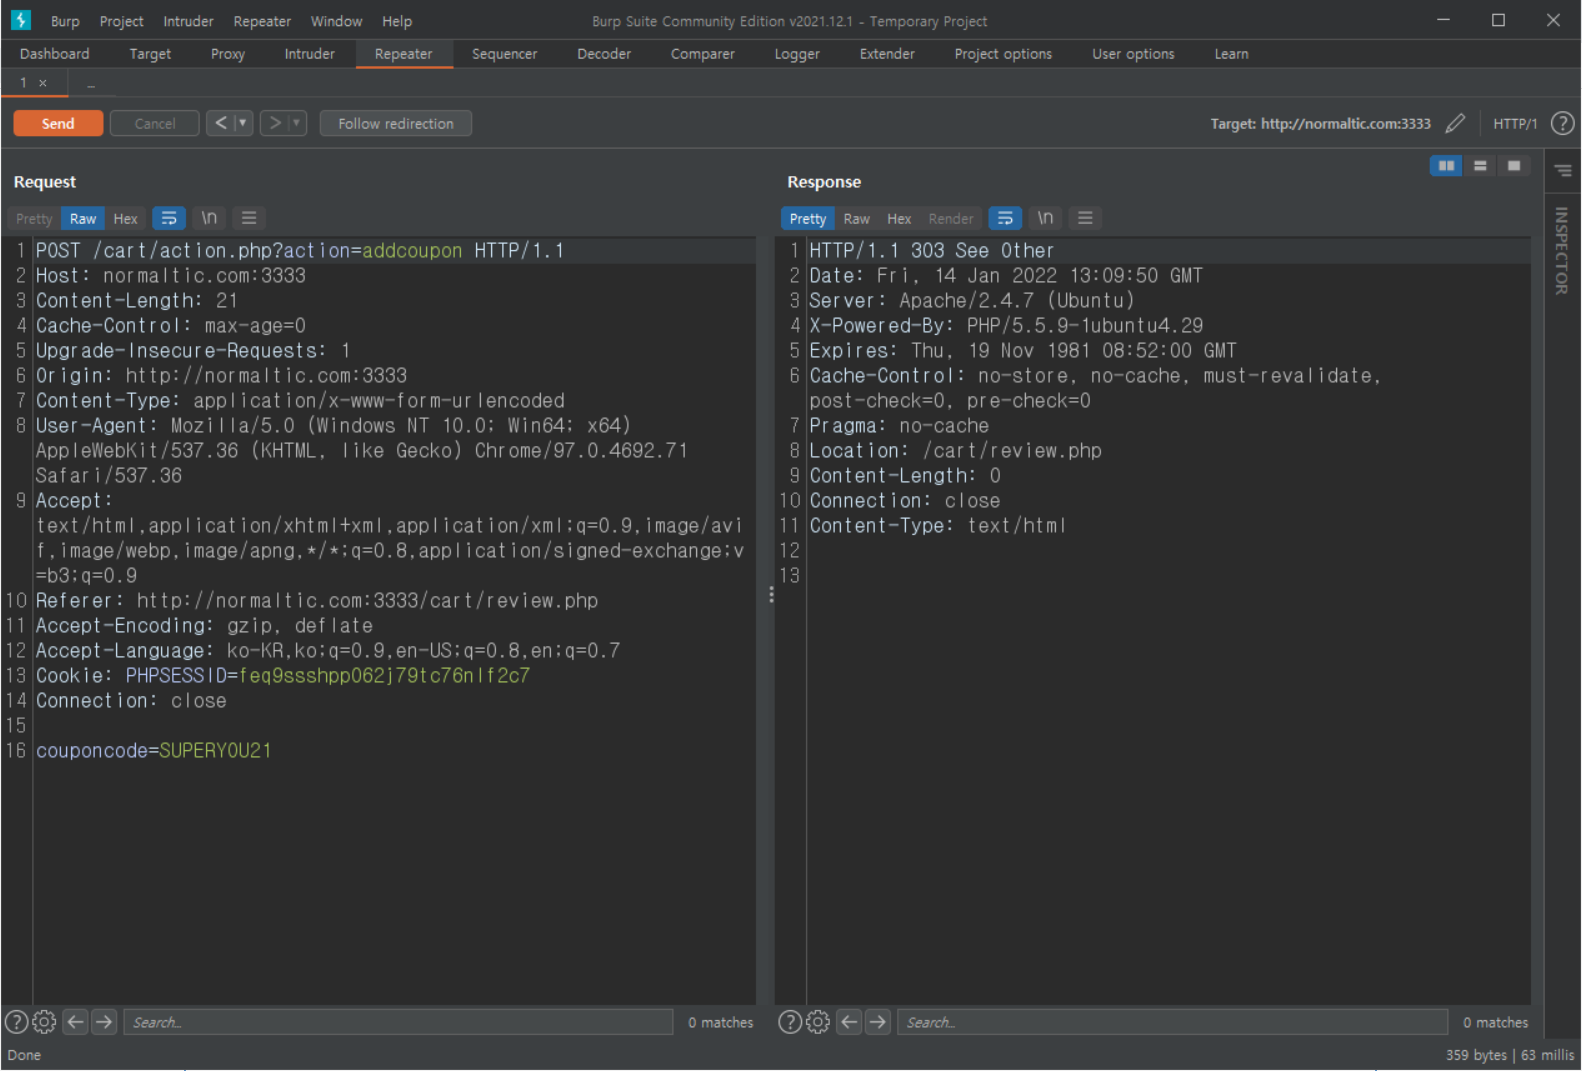Viewport: 1582px width, 1071px height.
Task: Set combined tabbed layout view
Action: point(1514,166)
